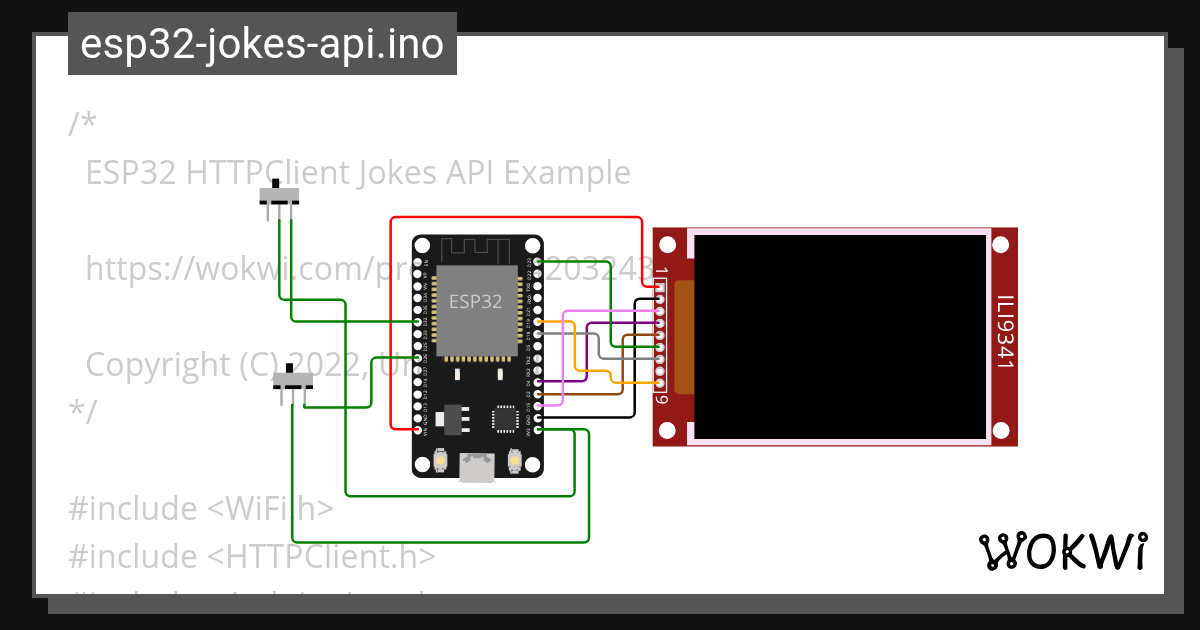
Task: Click the small USB-serial chip on ESP32
Action: (x=505, y=418)
